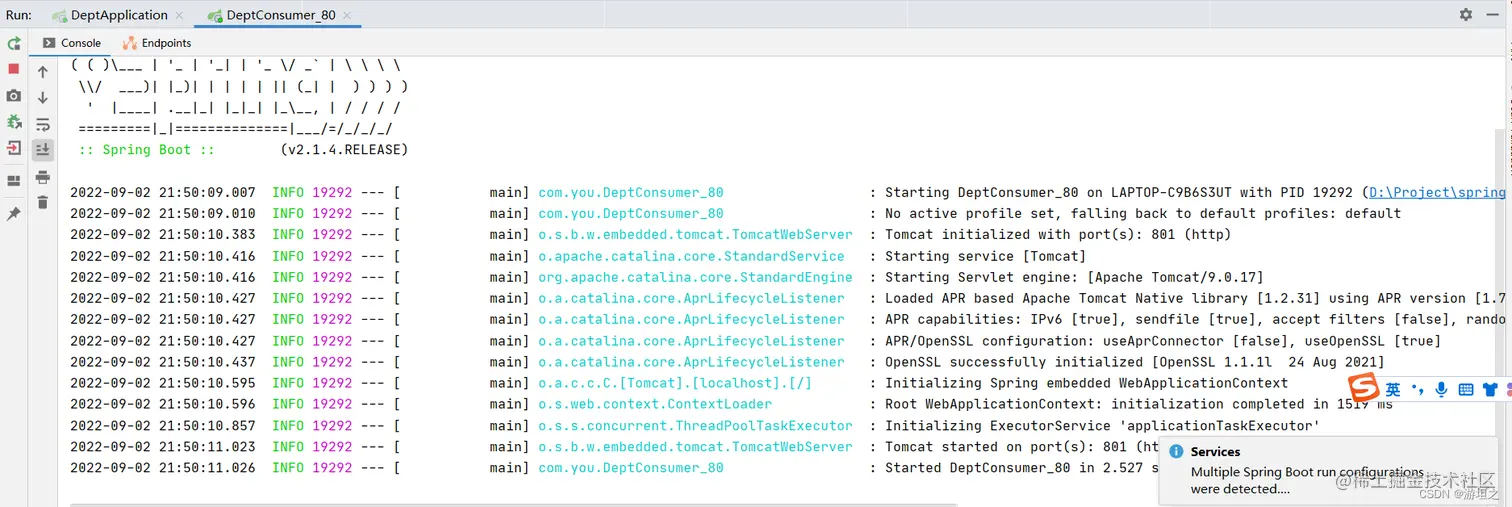This screenshot has height=507, width=1512.
Task: Click notification text about Spring Boot configurations
Action: point(1307,480)
